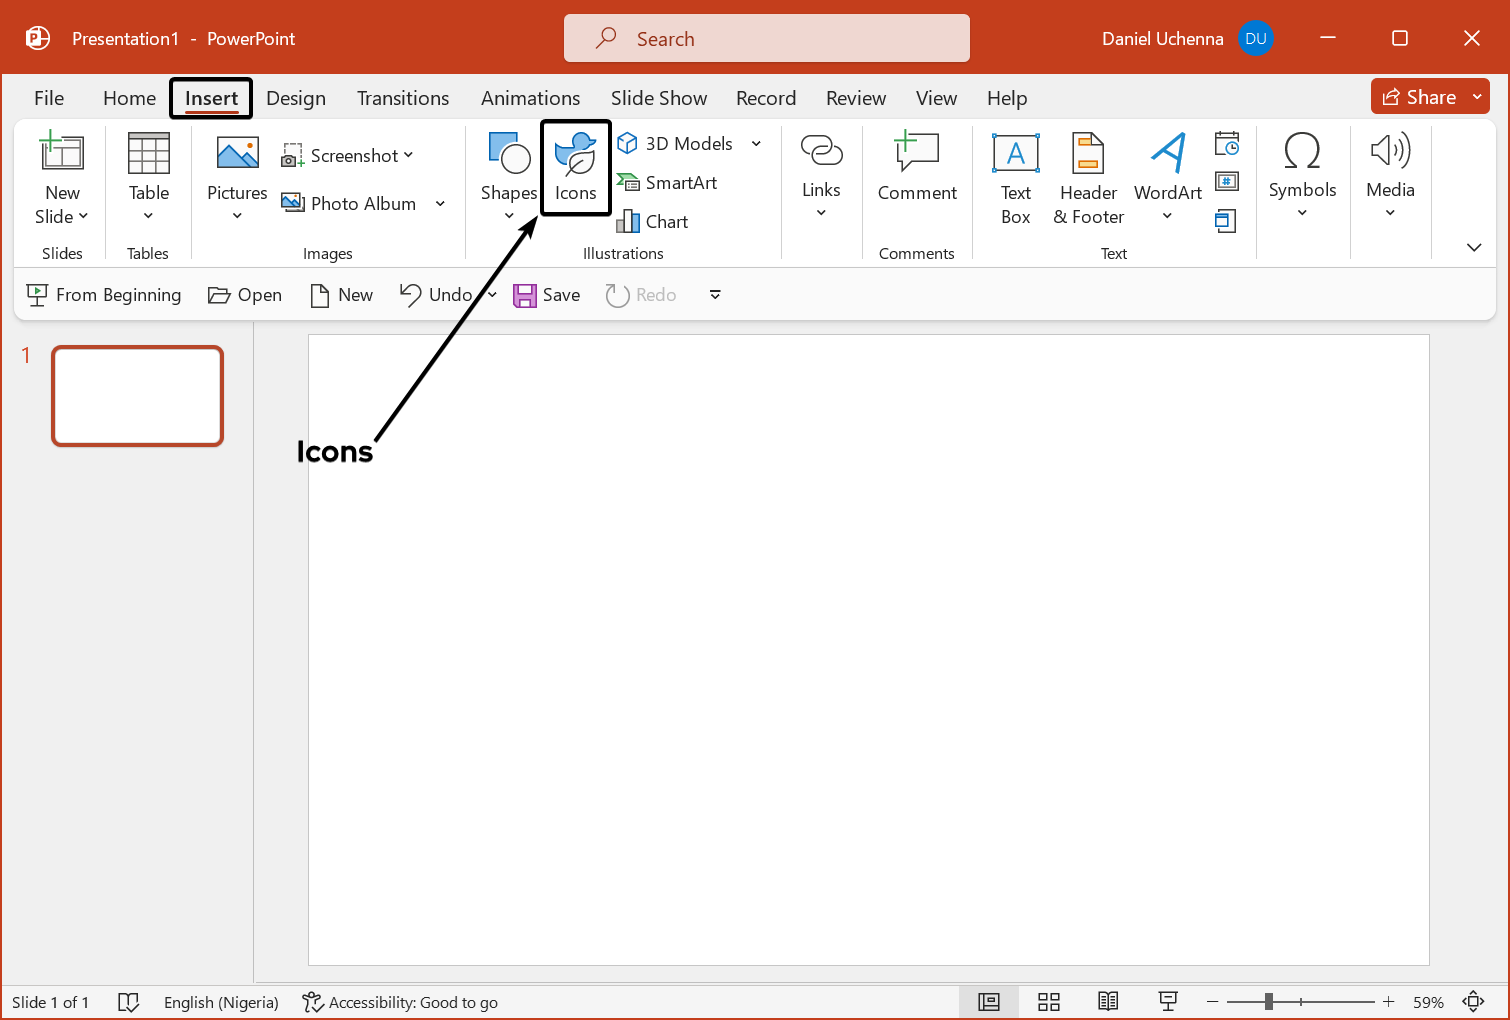Switch to Slide Sorter view
The width and height of the screenshot is (1510, 1020).
pyautogui.click(x=1048, y=1002)
